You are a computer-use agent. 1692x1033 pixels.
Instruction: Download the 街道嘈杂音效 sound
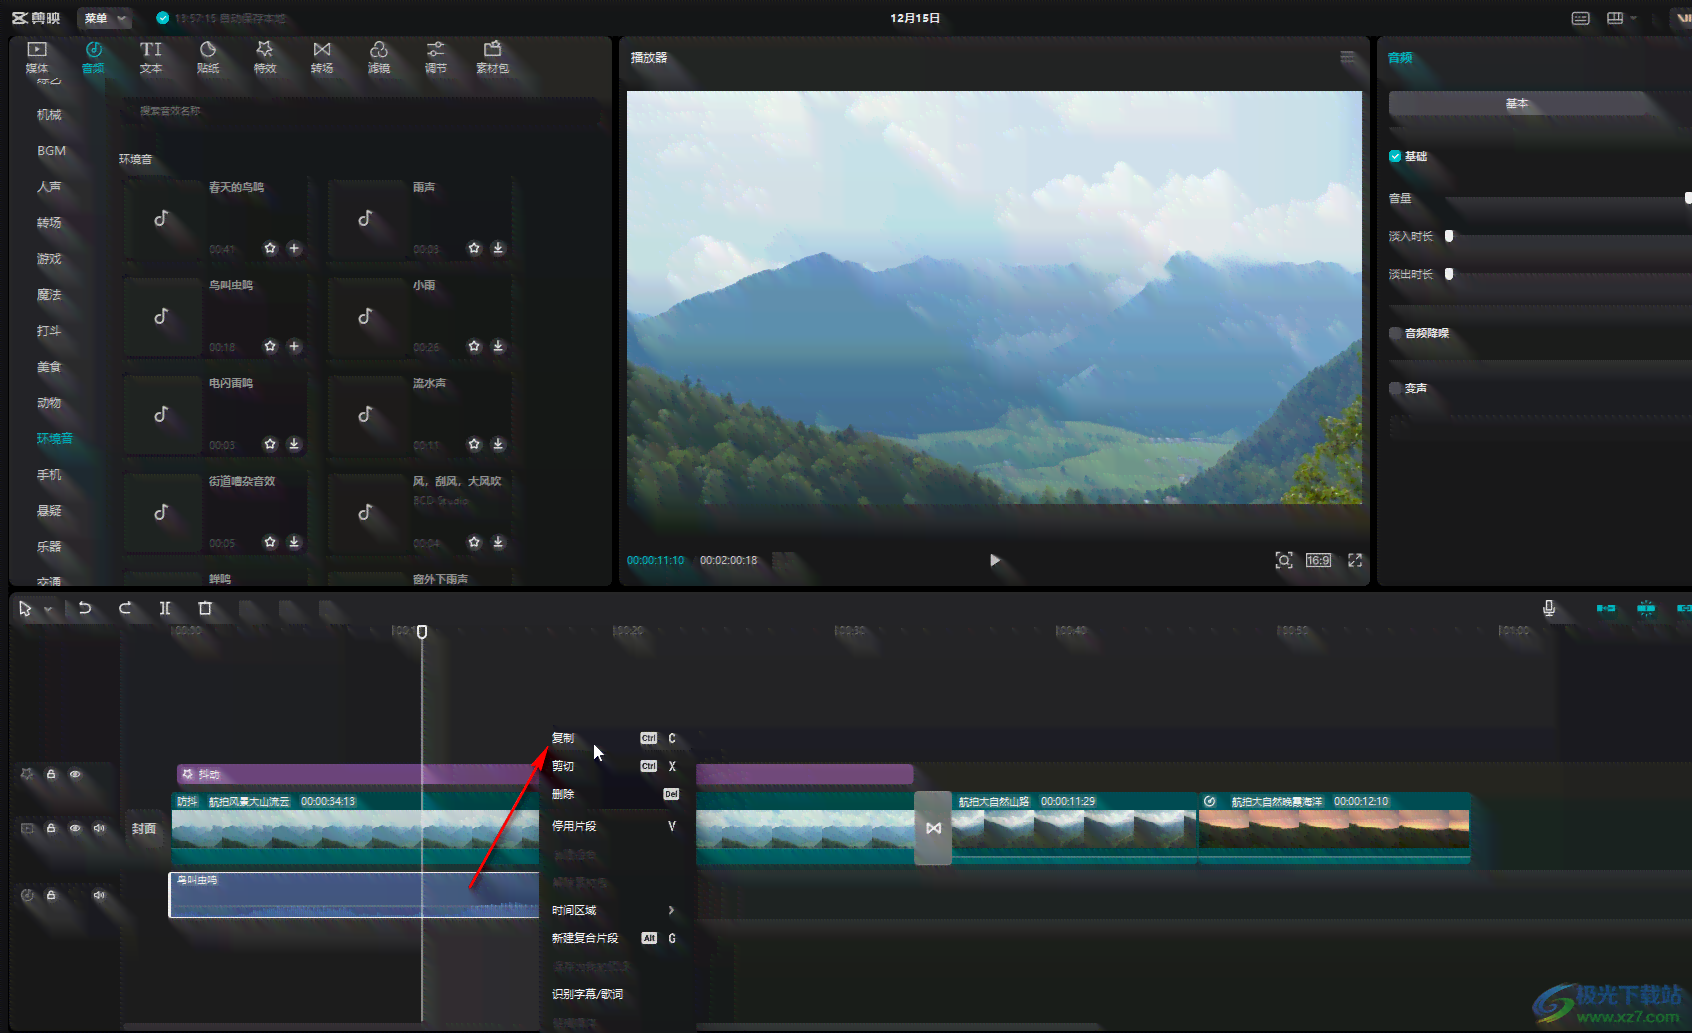(294, 542)
